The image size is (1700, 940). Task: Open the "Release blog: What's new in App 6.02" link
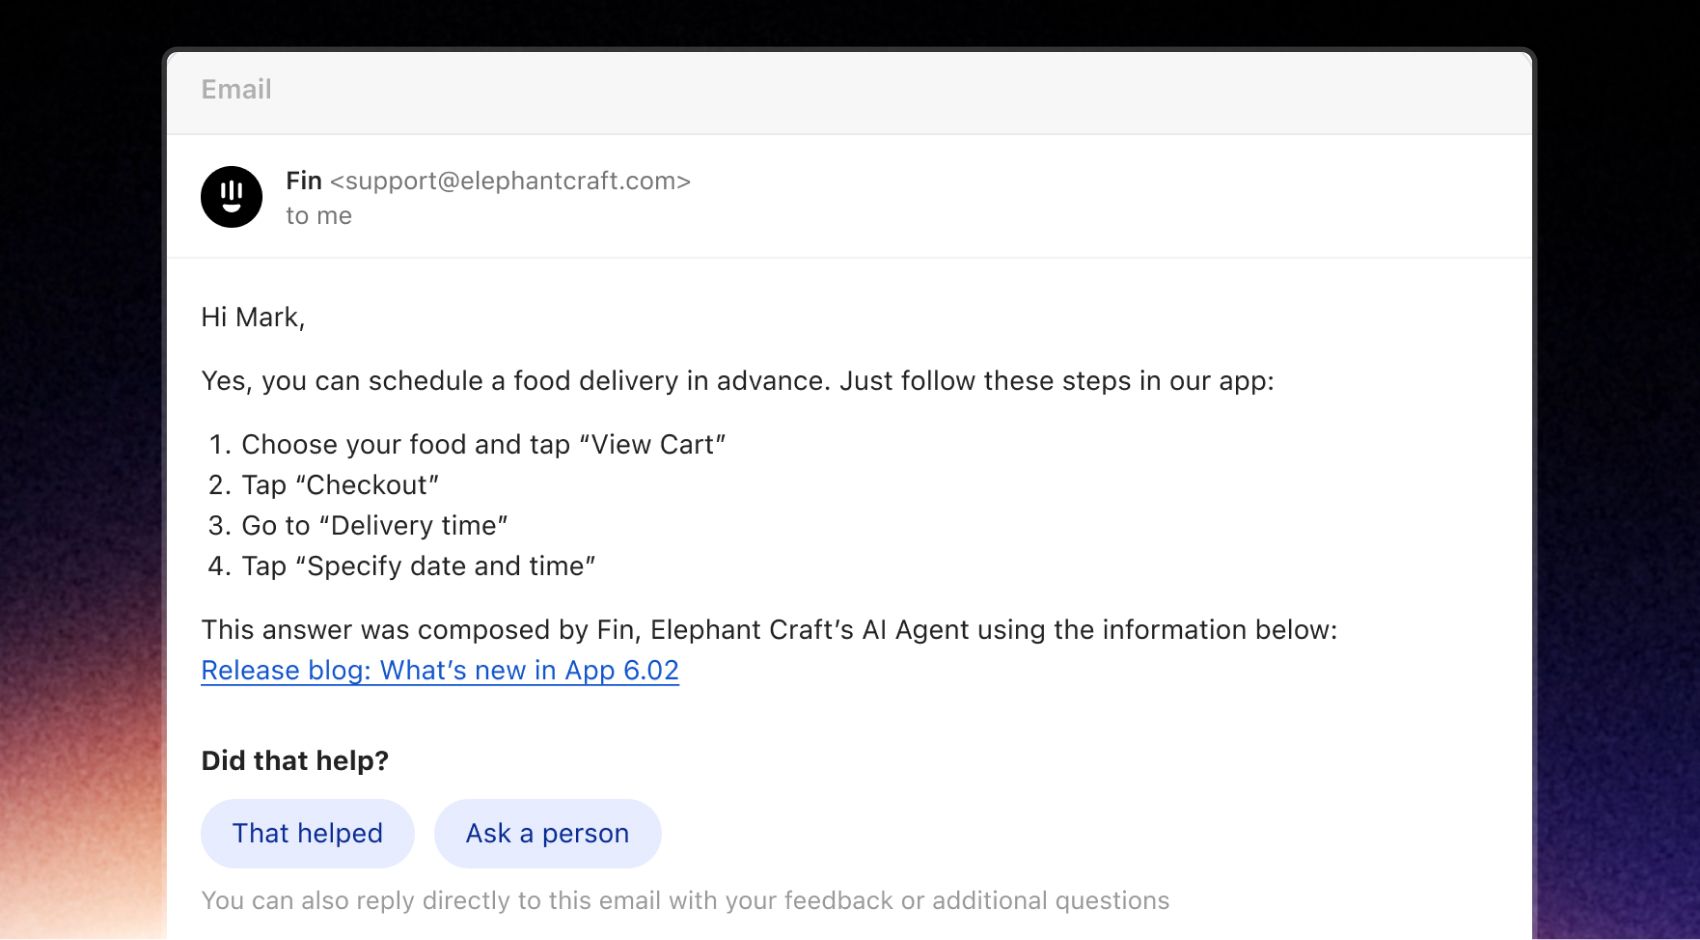[440, 670]
